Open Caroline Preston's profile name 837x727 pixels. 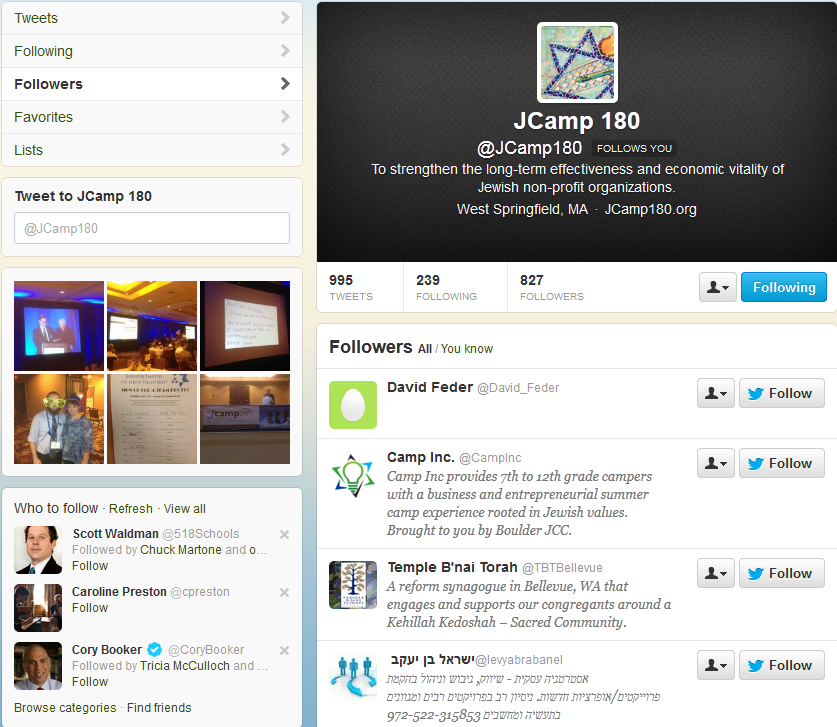click(x=120, y=592)
